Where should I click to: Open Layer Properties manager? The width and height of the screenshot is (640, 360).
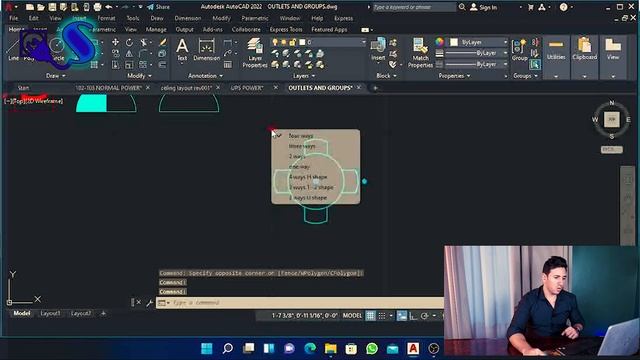pyautogui.click(x=255, y=53)
